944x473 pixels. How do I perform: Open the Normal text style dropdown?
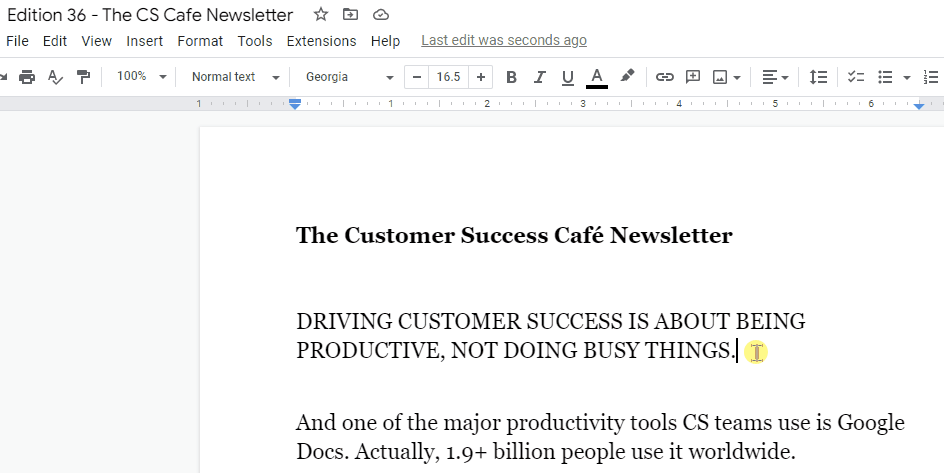click(x=235, y=77)
